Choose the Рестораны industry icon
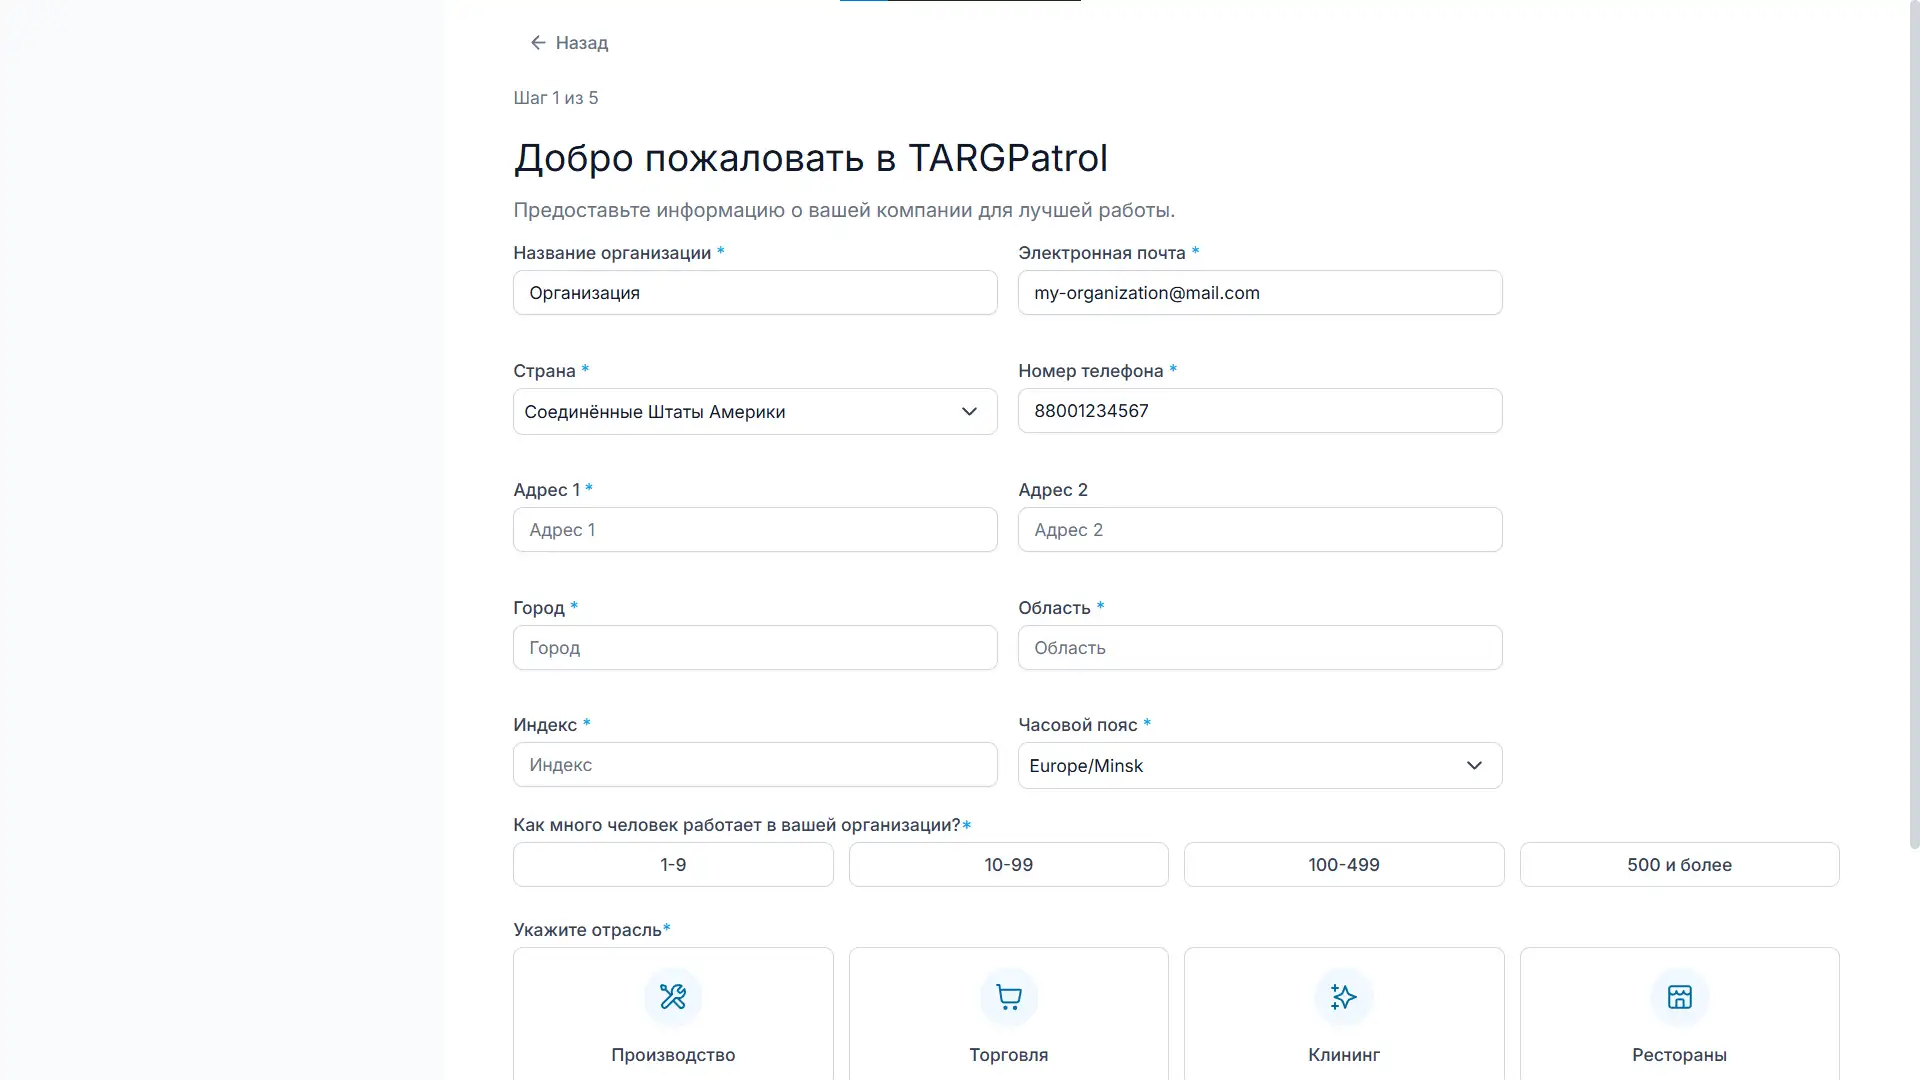Viewport: 1920px width, 1080px height. click(x=1679, y=997)
